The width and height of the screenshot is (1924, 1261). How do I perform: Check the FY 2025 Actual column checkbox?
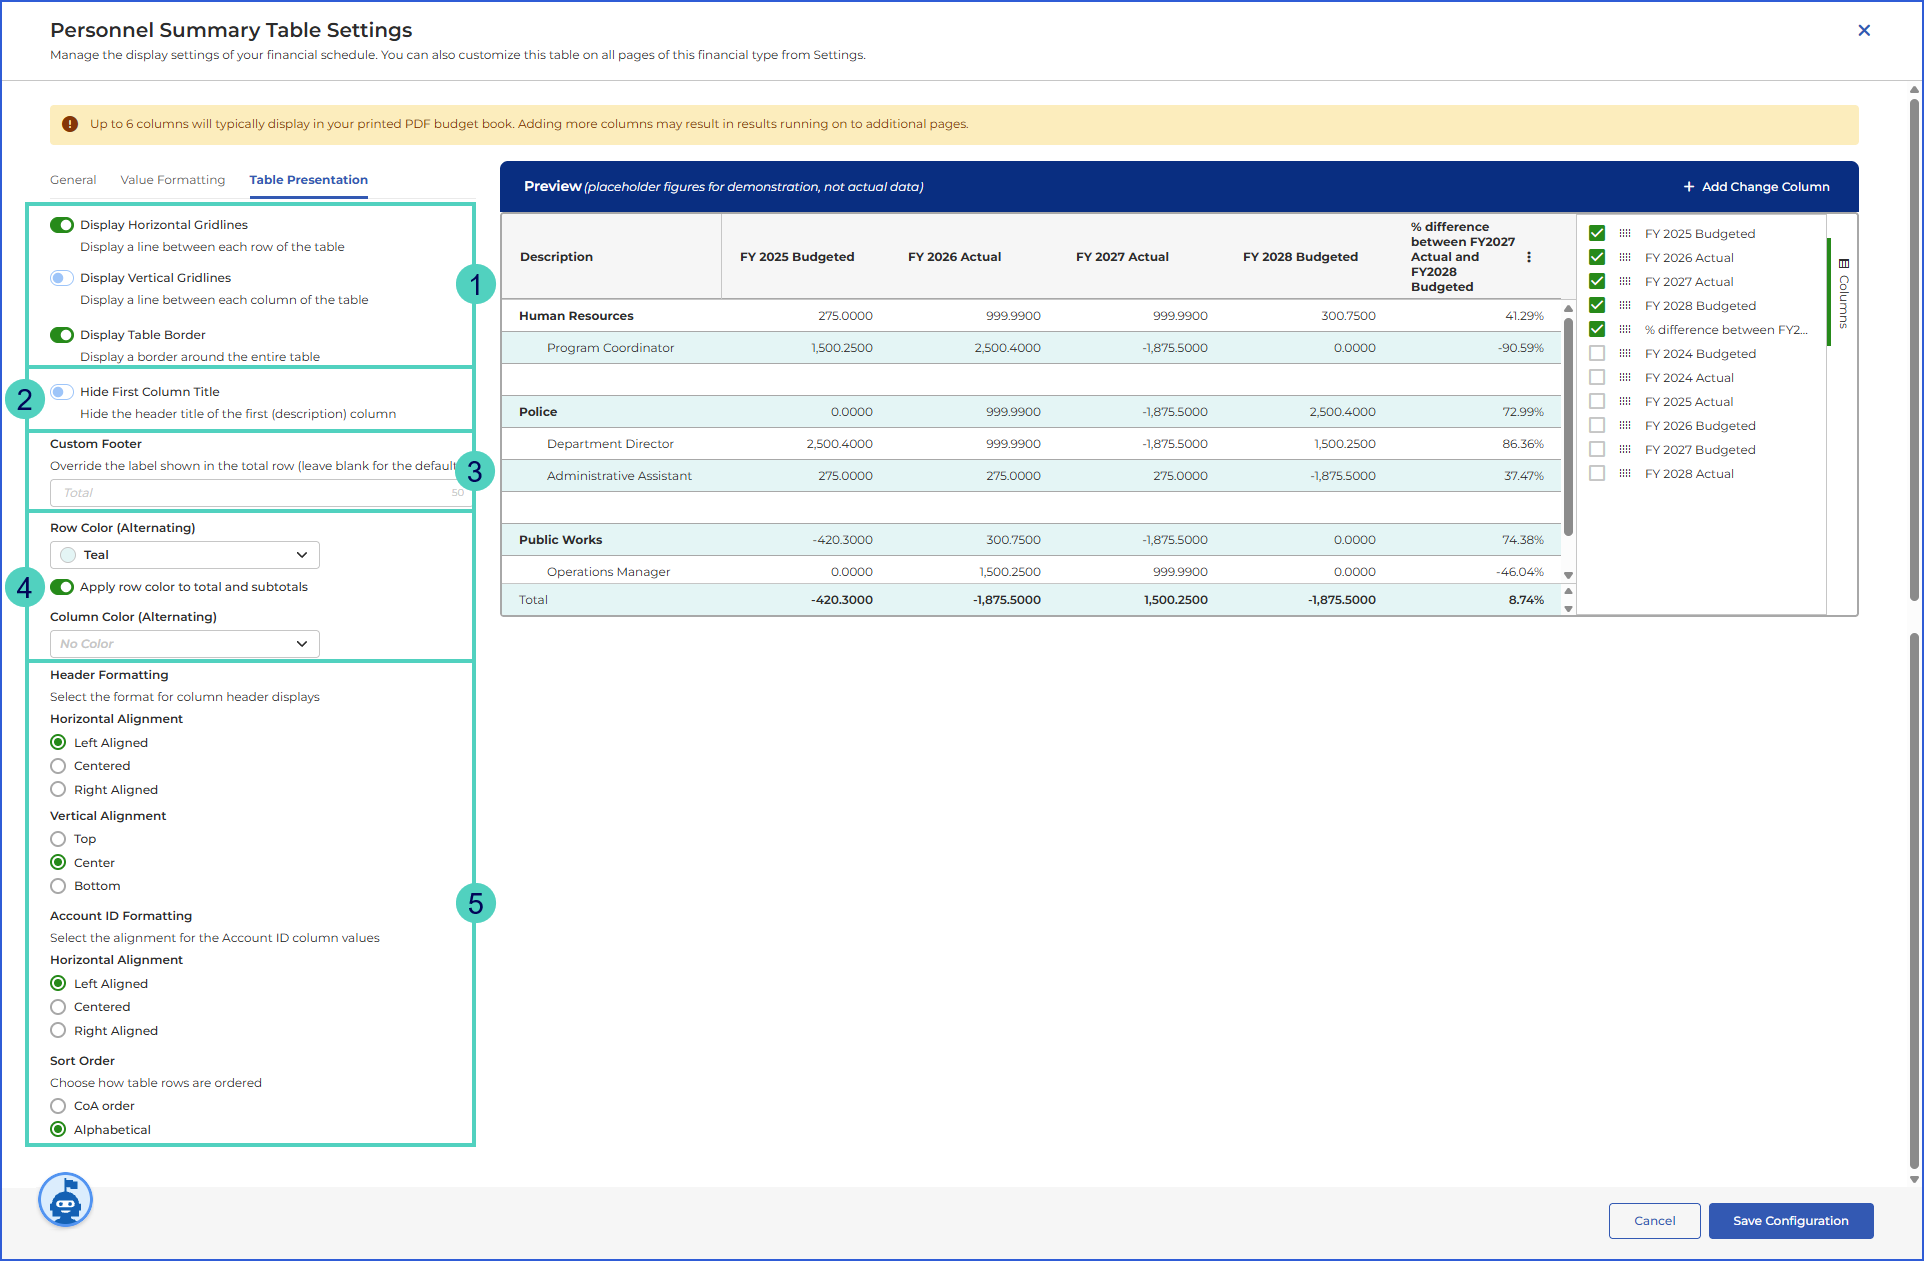[x=1597, y=402]
